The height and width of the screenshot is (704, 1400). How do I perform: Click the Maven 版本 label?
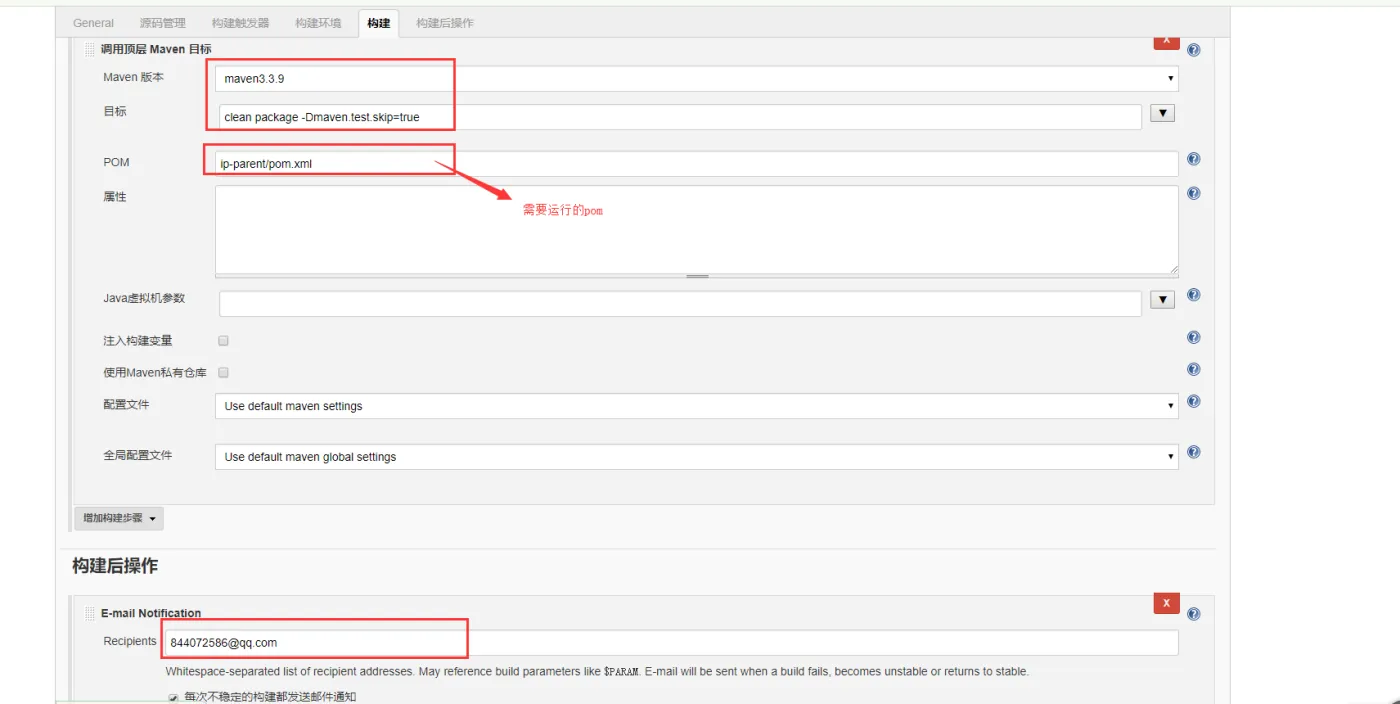pos(134,77)
